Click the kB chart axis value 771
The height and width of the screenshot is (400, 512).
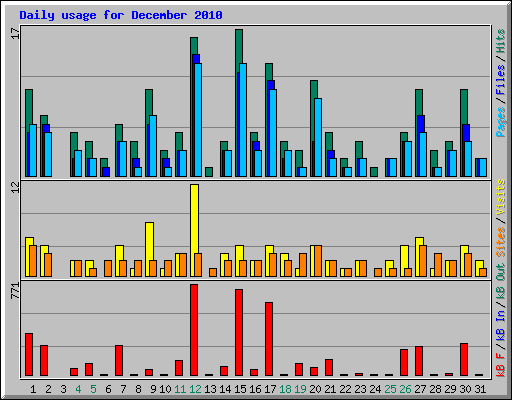[16, 290]
